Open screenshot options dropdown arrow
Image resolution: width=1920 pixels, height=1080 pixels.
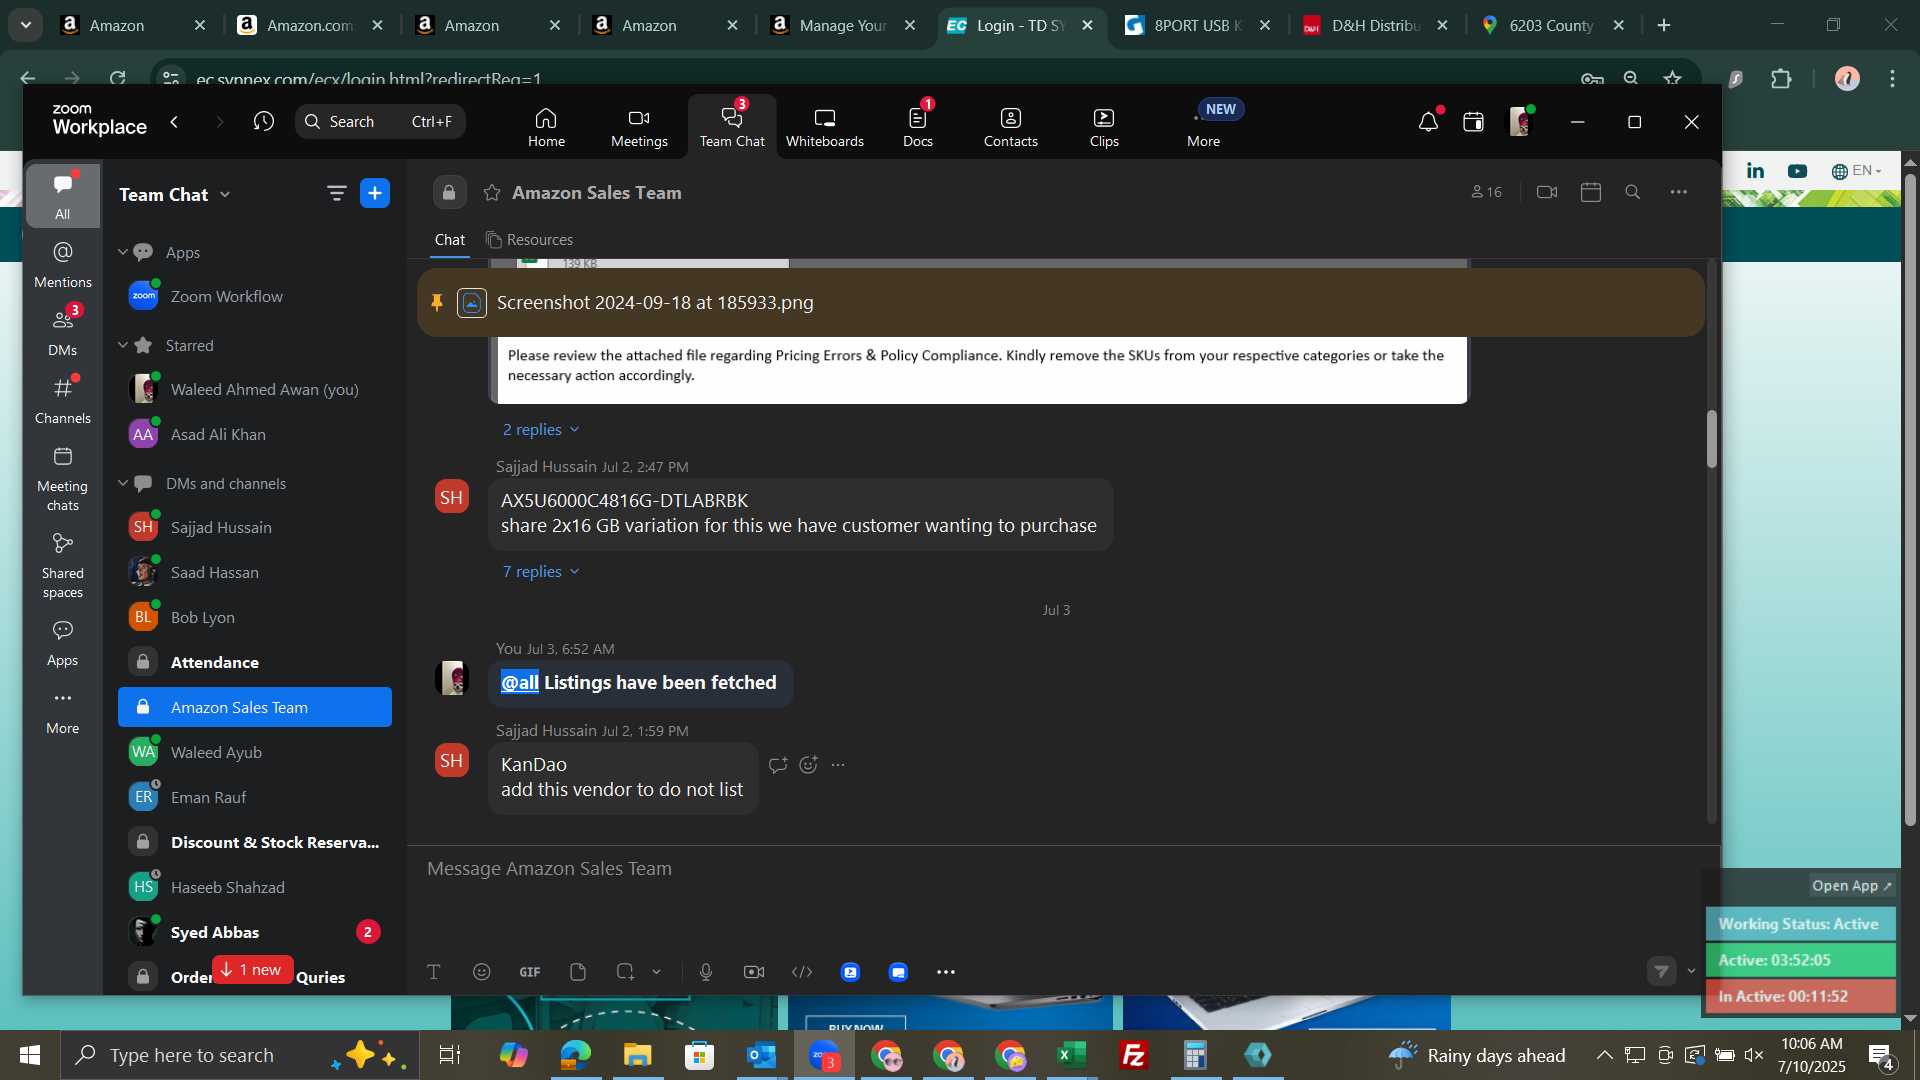(657, 972)
